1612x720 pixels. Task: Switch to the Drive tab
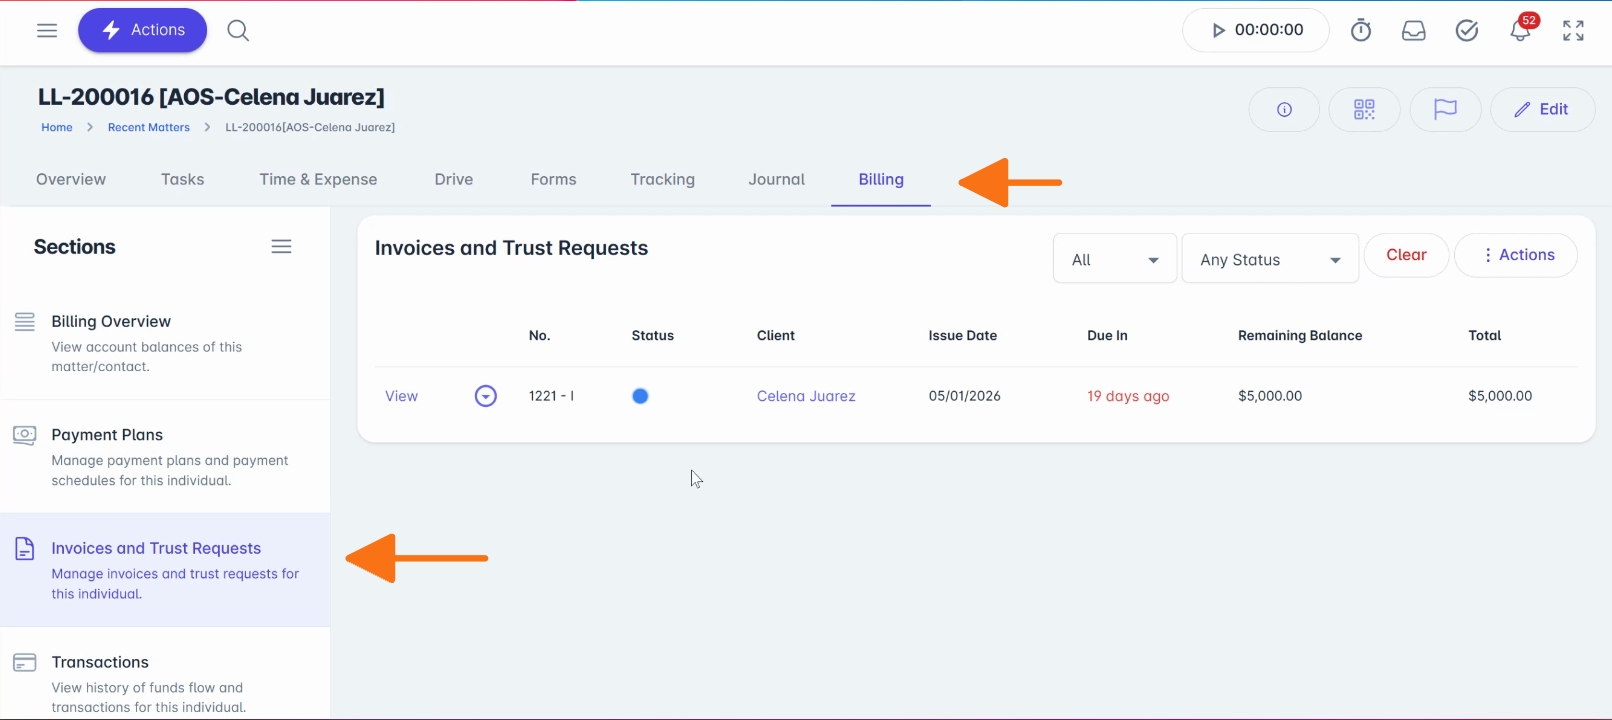coord(454,179)
